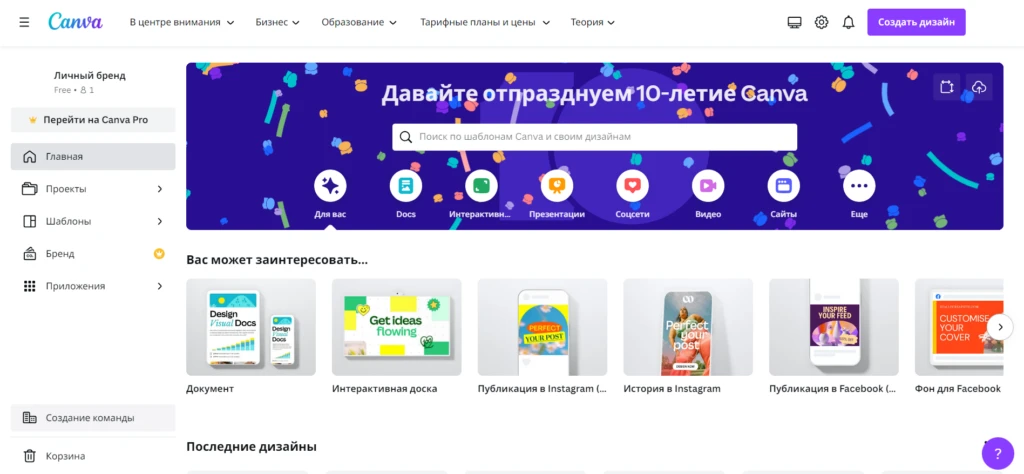Show next templates with carousel arrow
Image resolution: width=1024 pixels, height=474 pixels.
click(1000, 326)
